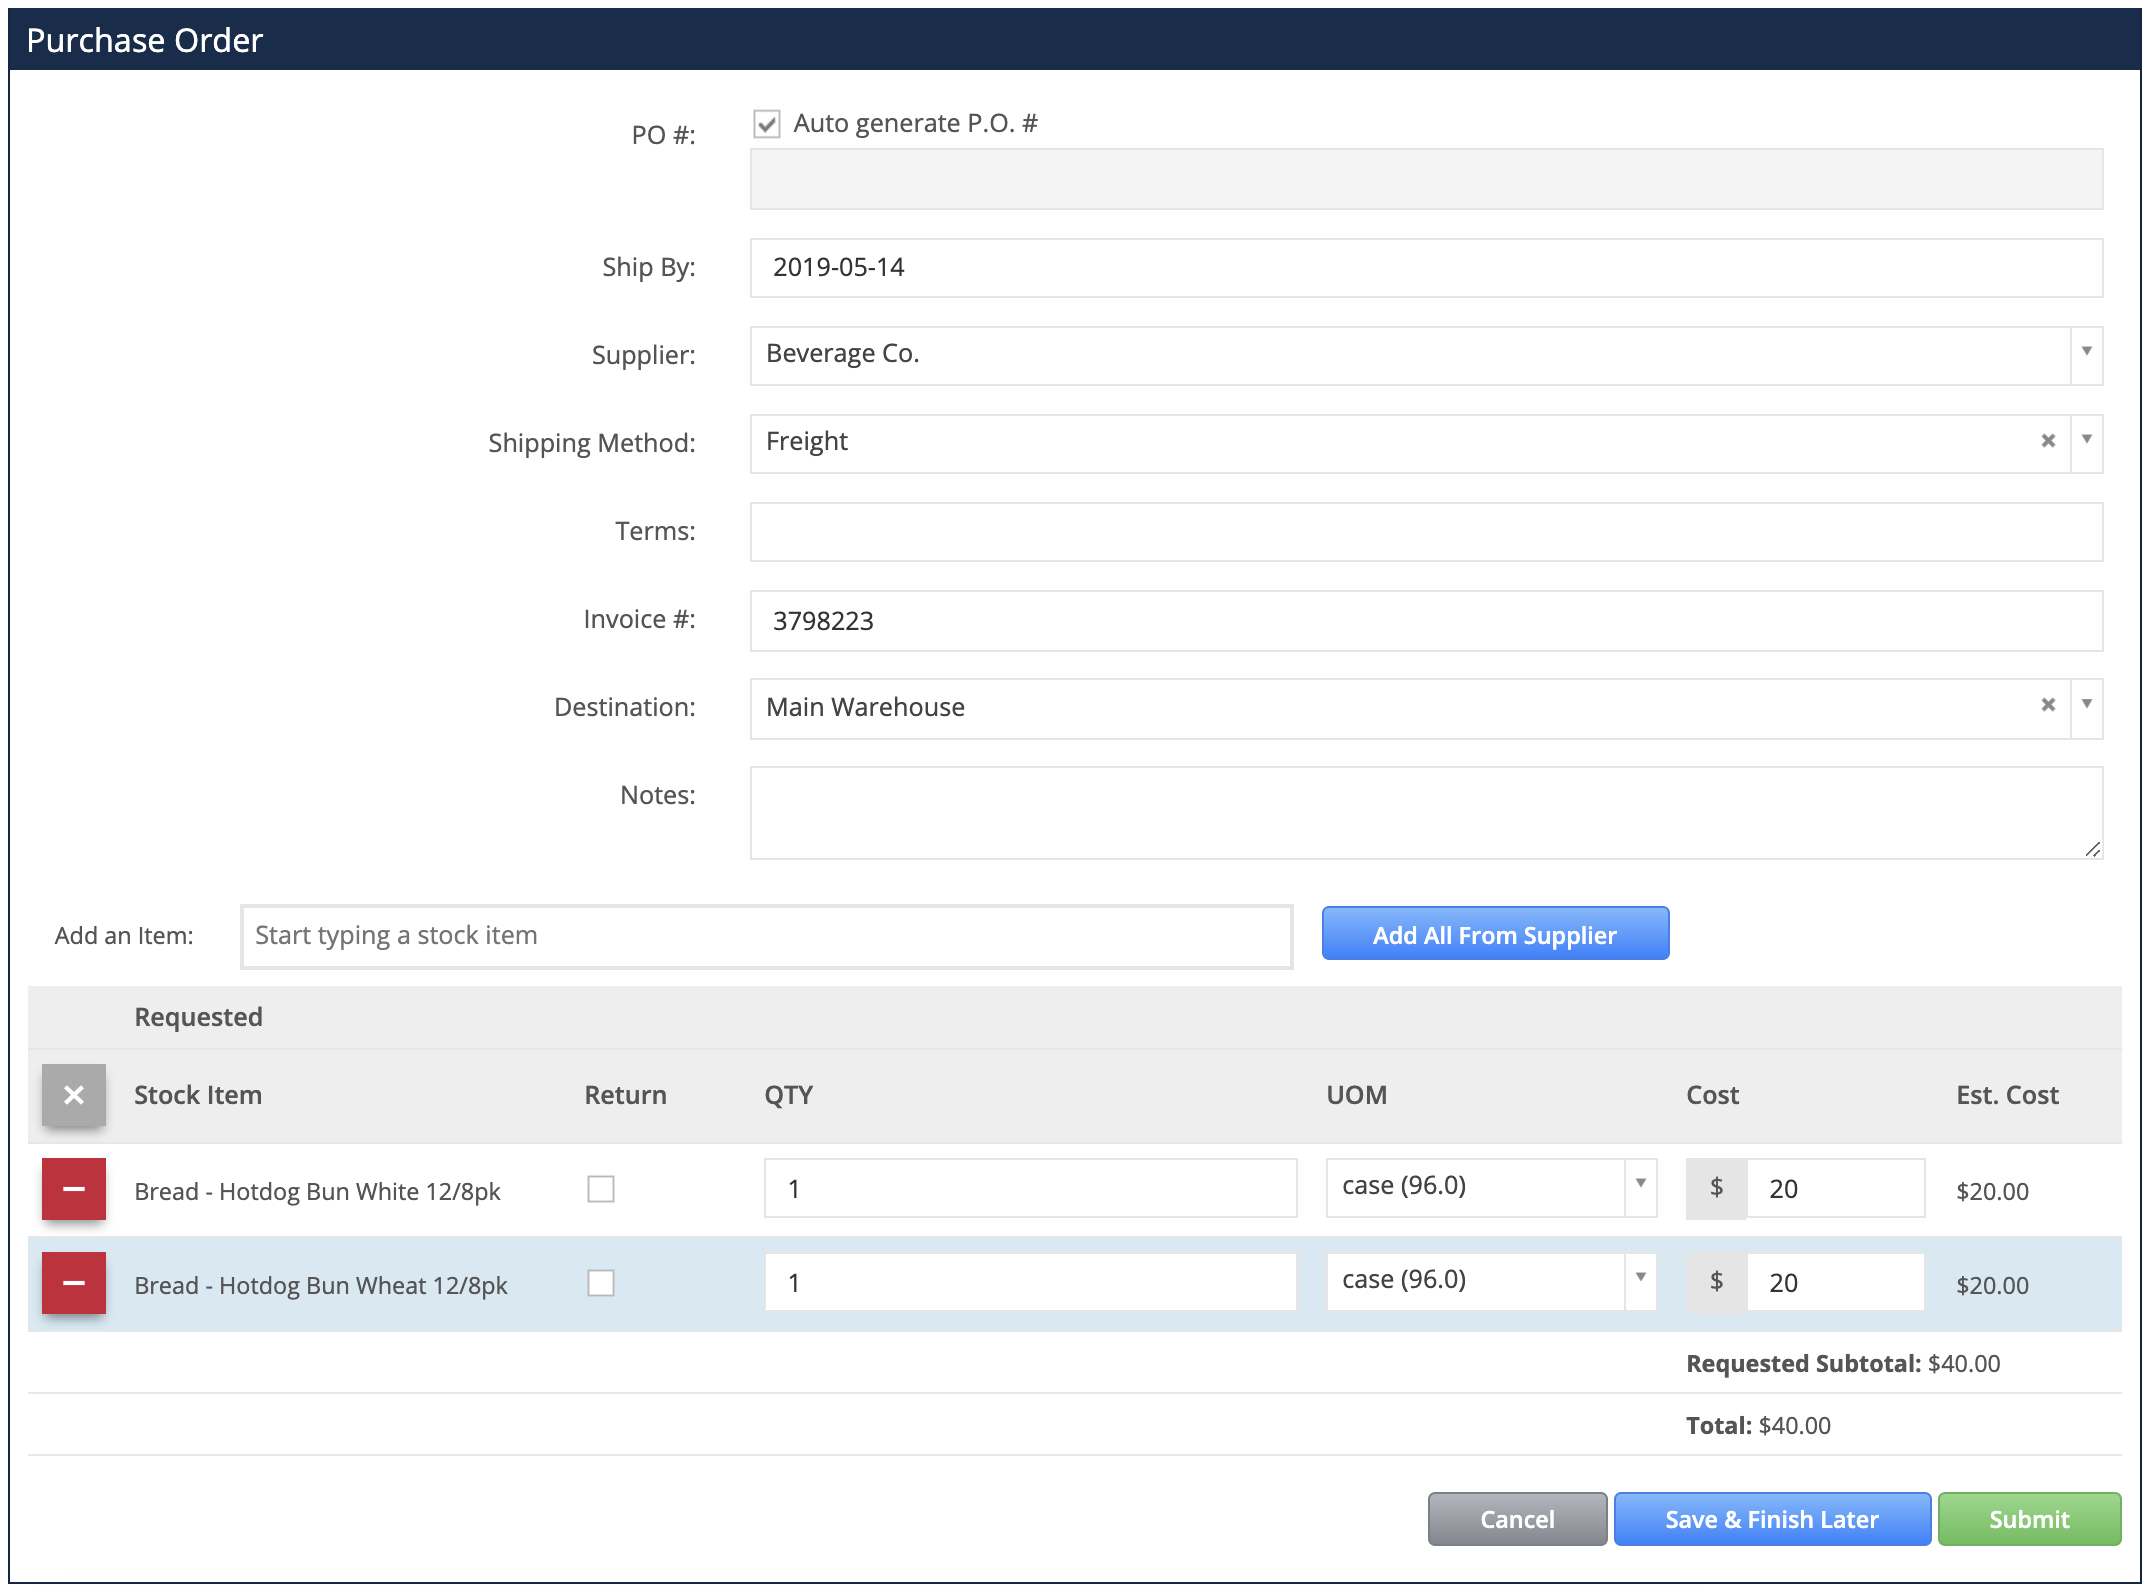Image resolution: width=2148 pixels, height=1590 pixels.
Task: Click the Requested section heading
Action: tap(198, 1017)
